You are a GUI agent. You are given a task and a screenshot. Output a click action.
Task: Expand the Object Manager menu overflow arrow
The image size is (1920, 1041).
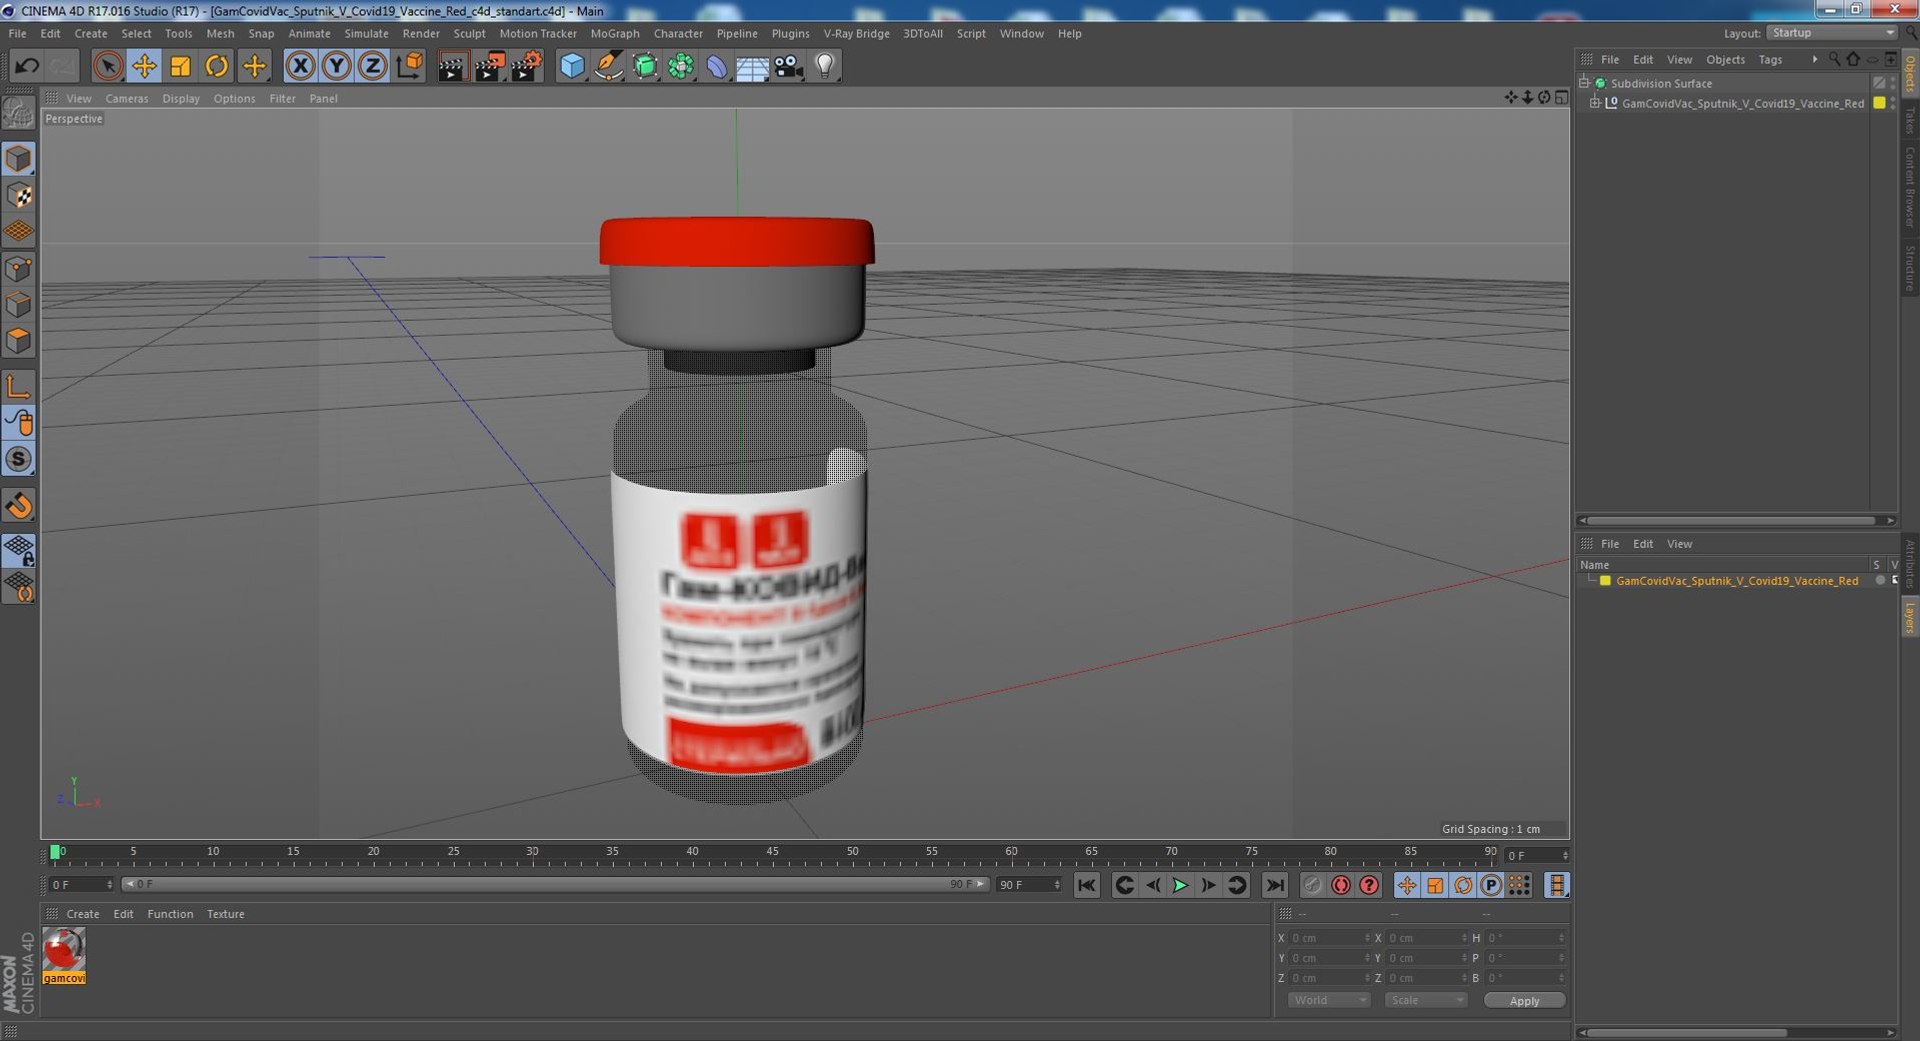pyautogui.click(x=1814, y=60)
